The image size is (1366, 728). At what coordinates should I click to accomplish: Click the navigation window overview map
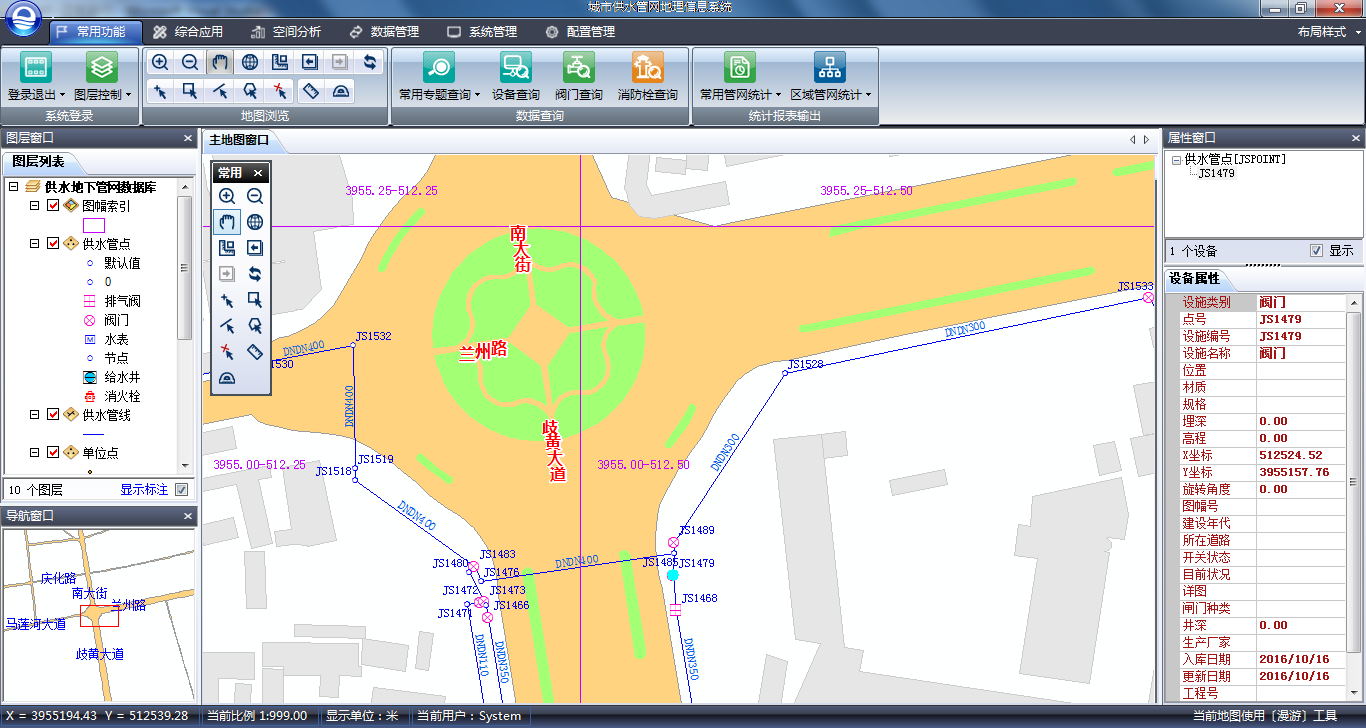click(99, 614)
